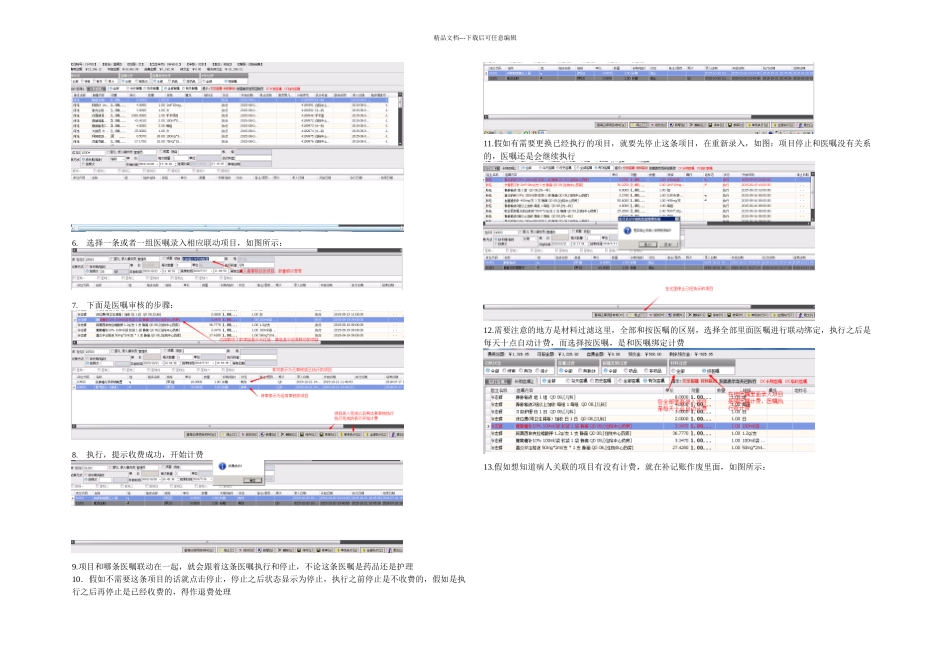Click 退出 icon button in step 7 toolbar
Viewport: 950px width, 672px height.
[x=397, y=434]
